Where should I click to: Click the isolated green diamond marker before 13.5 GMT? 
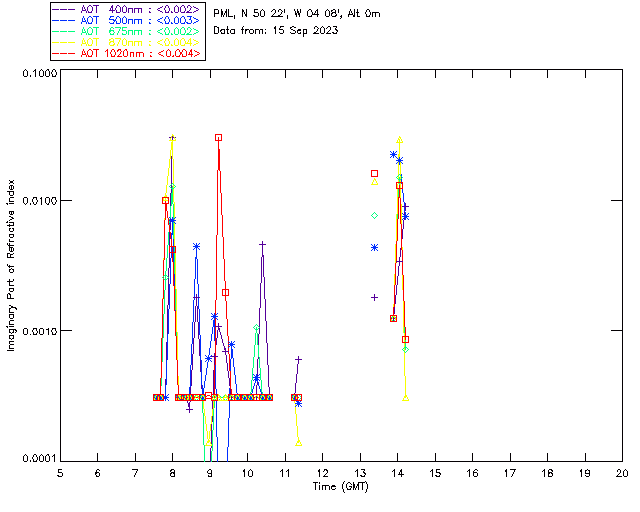point(374,215)
